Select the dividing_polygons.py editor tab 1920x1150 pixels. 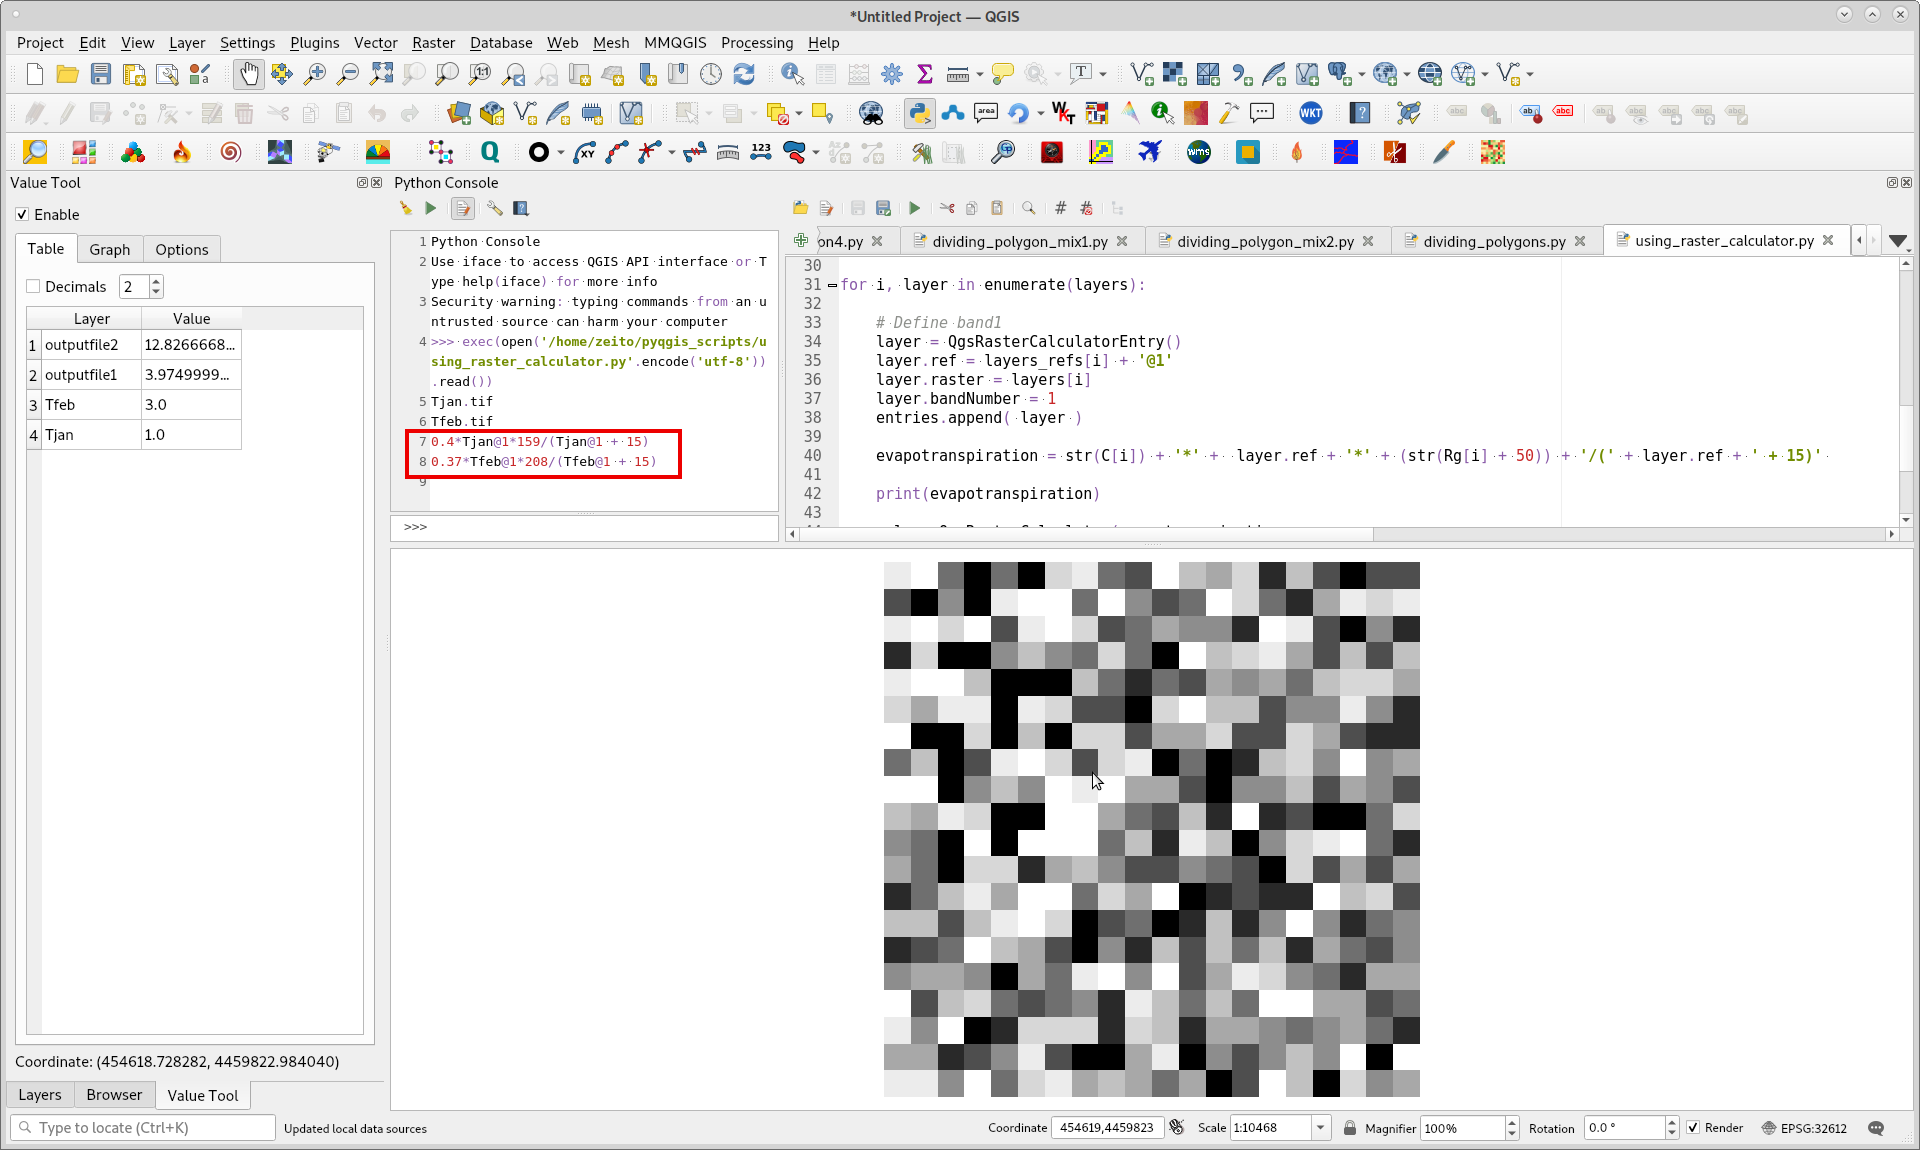[1494, 241]
